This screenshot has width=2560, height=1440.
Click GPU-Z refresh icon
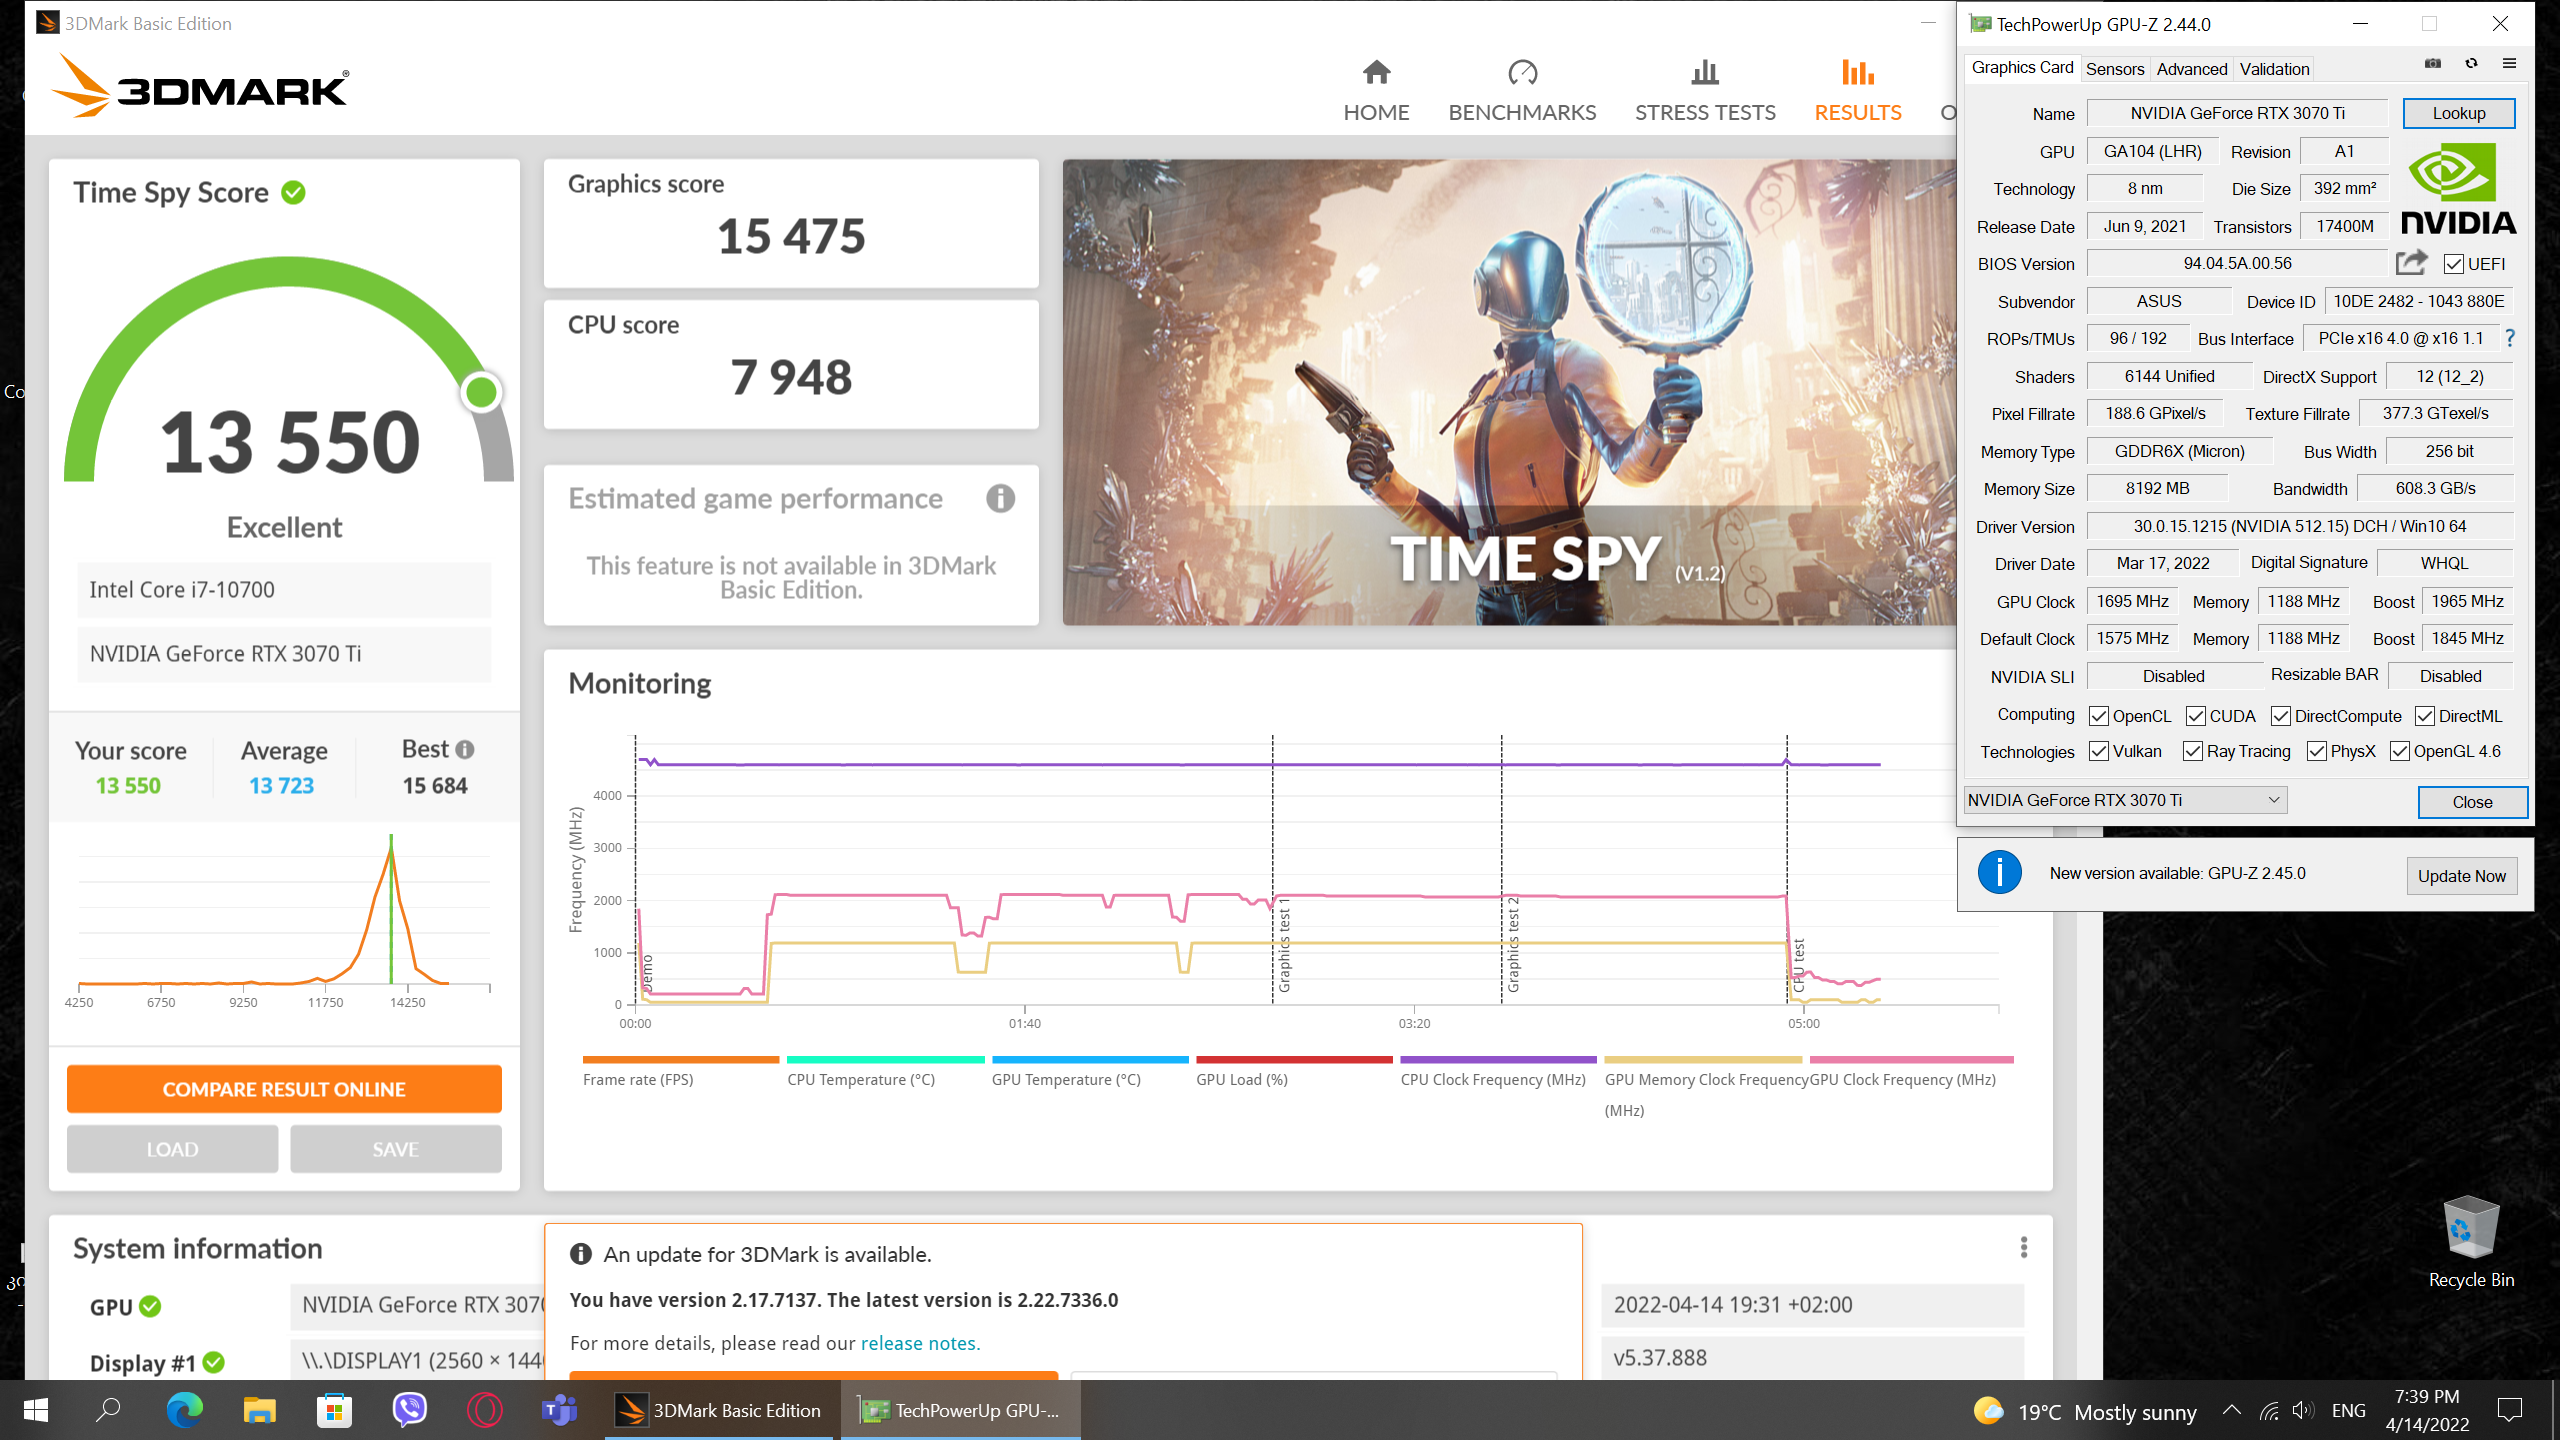[x=2471, y=64]
